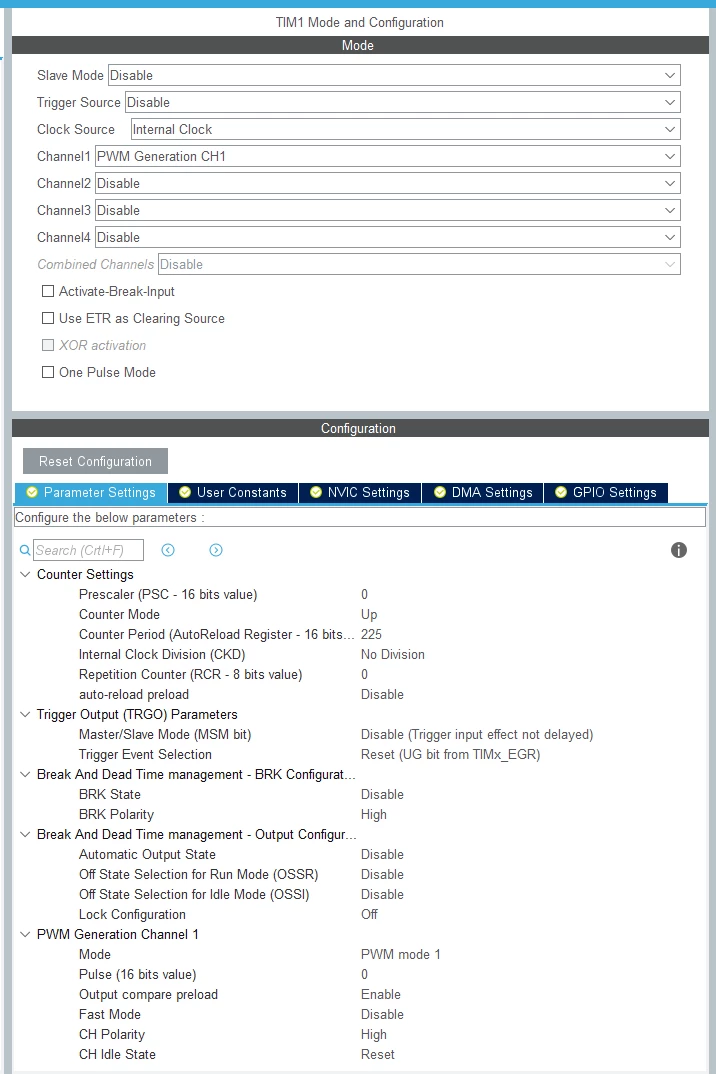This screenshot has height=1074, width=716.
Task: Enable Activate-Break-Input checkbox
Action: [x=48, y=291]
